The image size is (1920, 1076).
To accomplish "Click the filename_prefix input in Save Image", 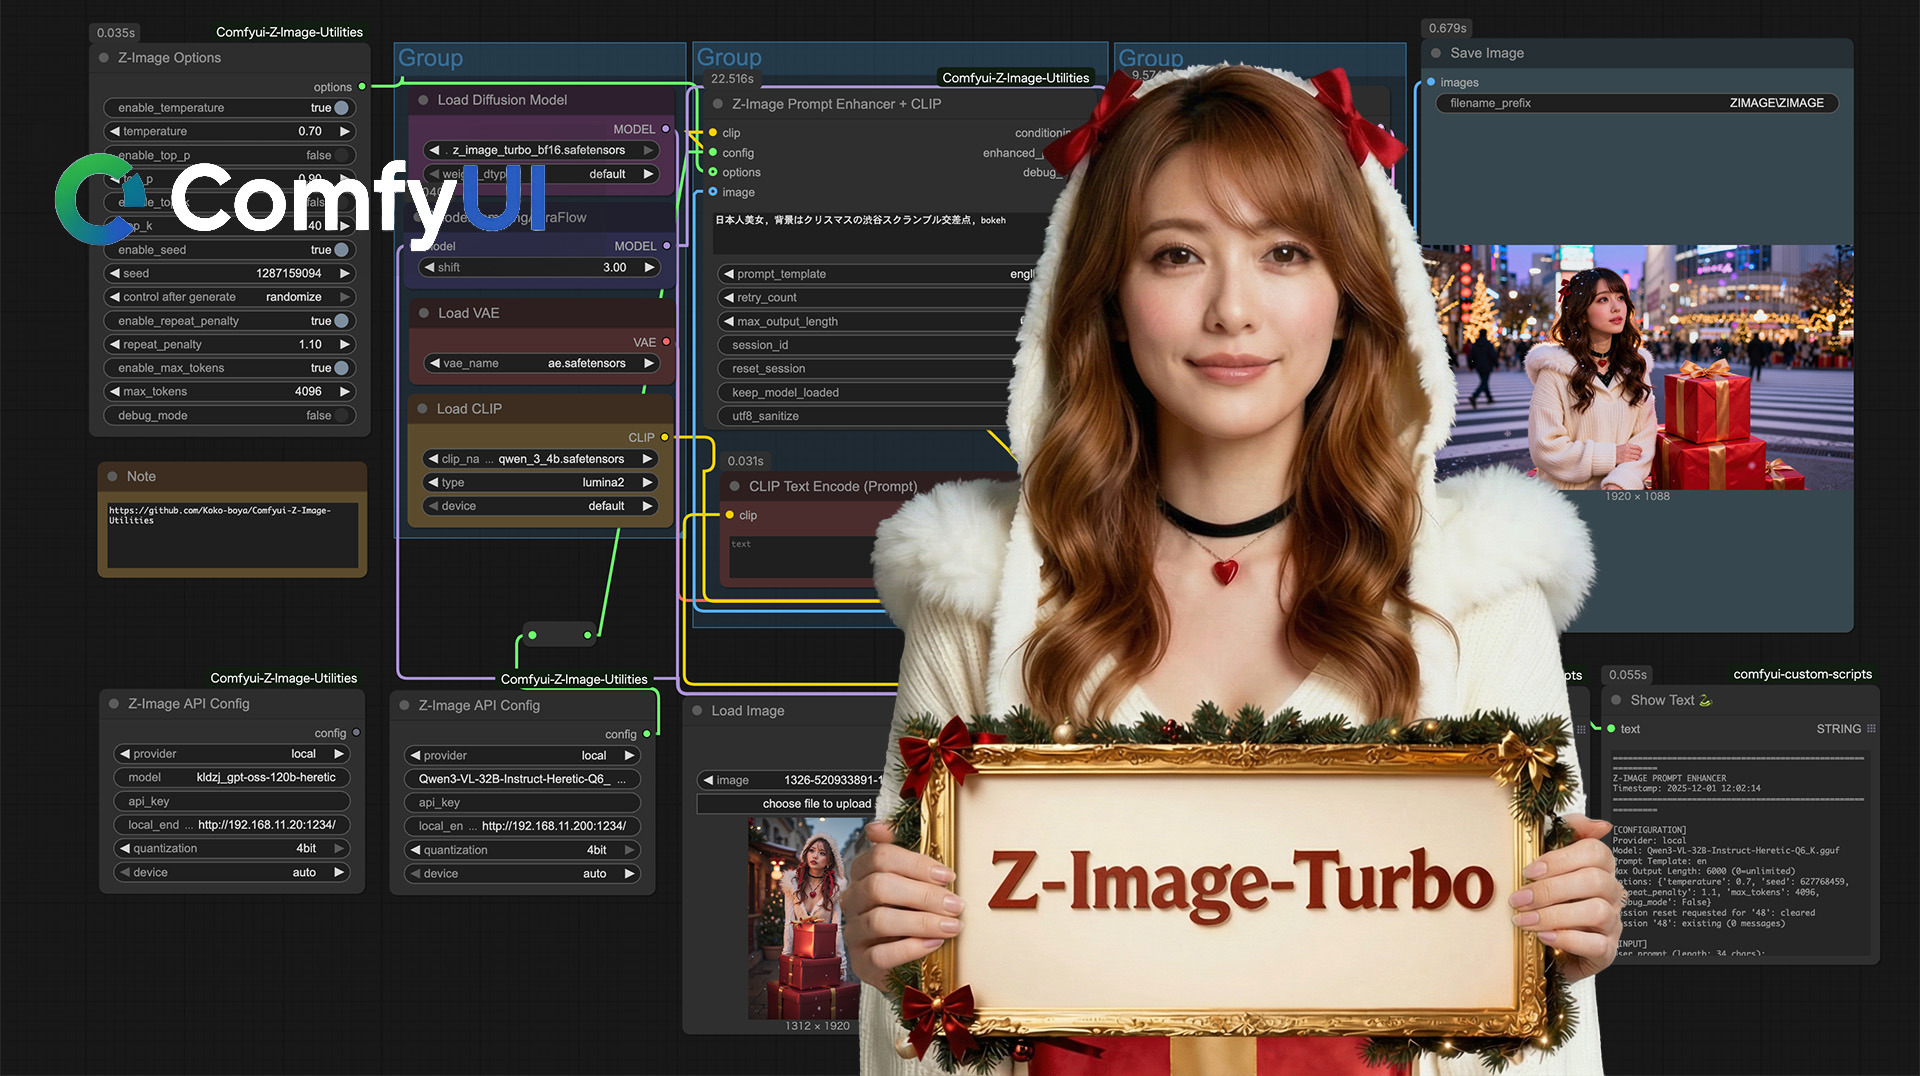I will [x=1637, y=103].
